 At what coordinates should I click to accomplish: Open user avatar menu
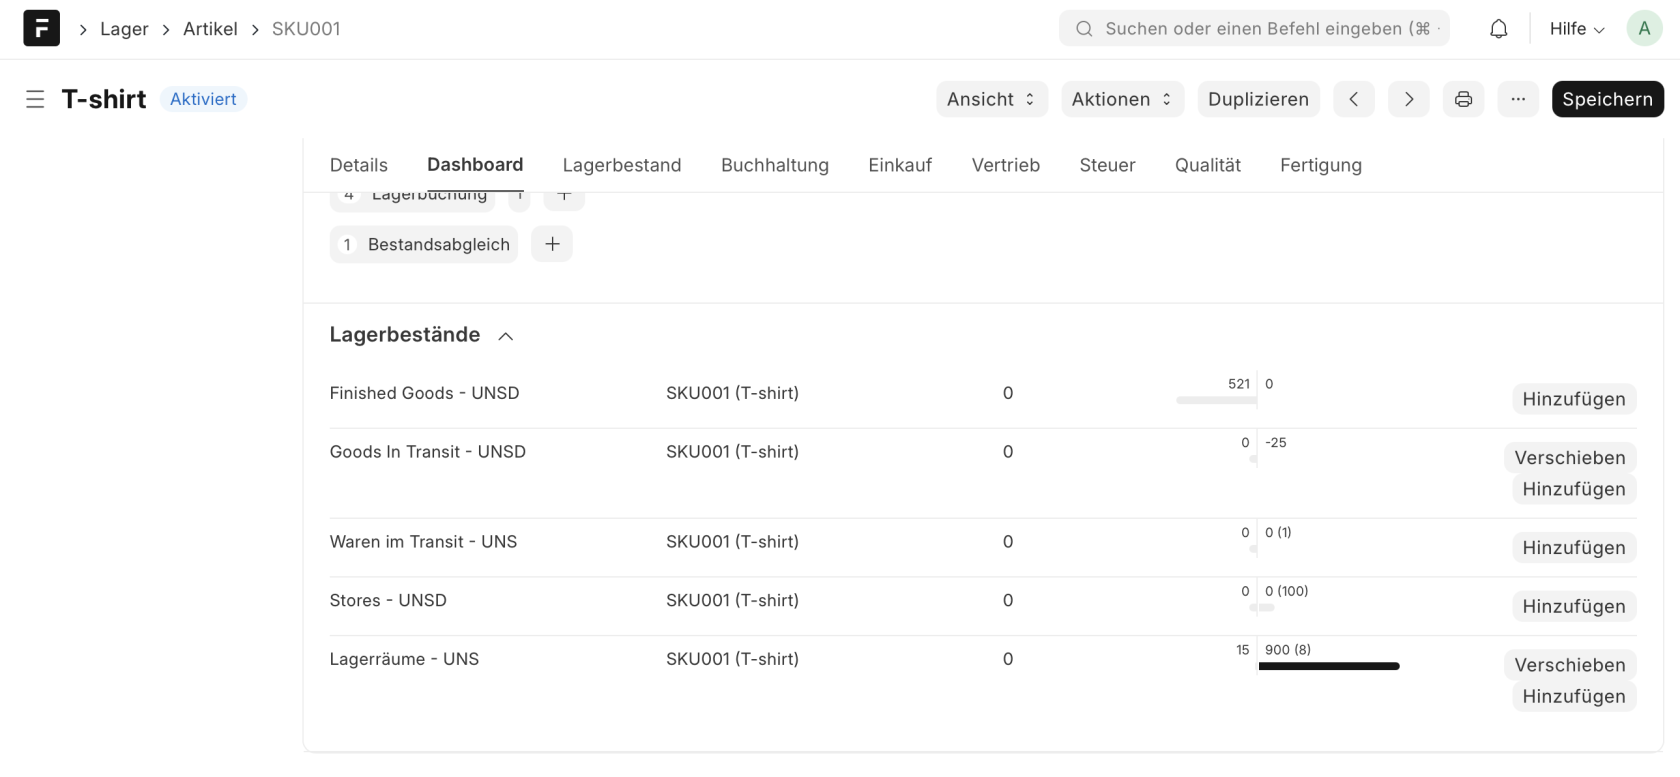coord(1643,29)
